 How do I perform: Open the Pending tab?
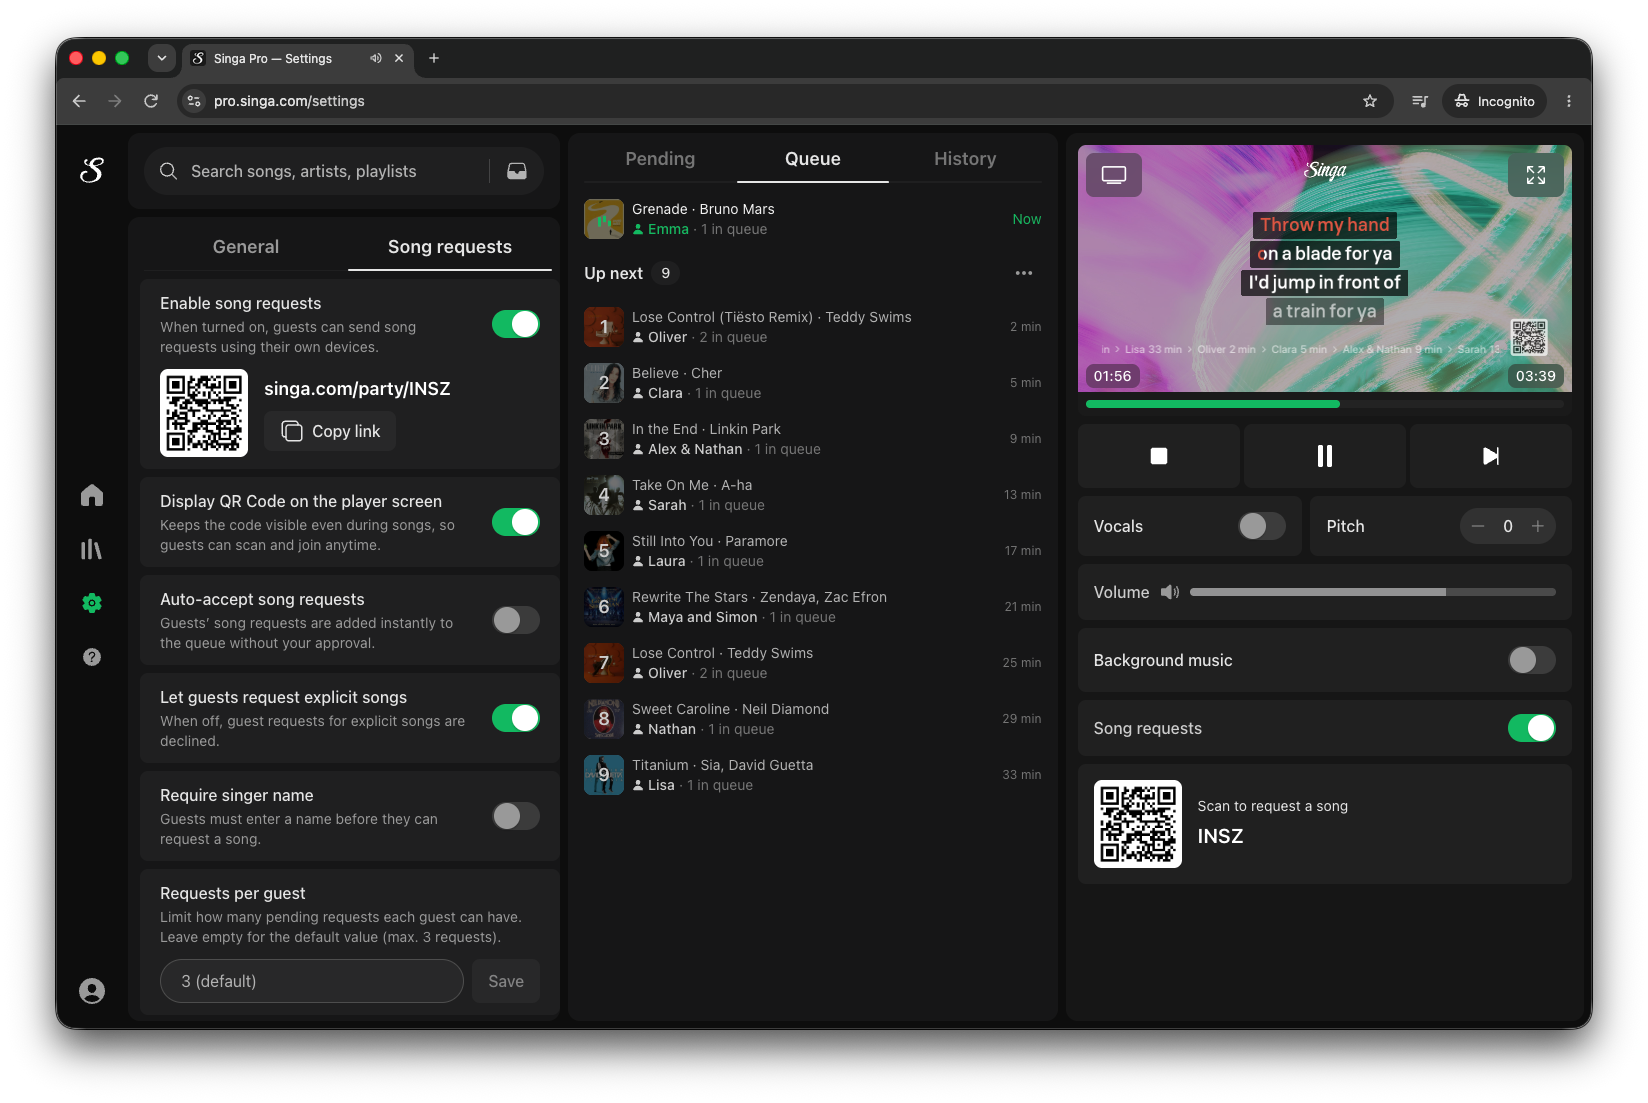[660, 159]
